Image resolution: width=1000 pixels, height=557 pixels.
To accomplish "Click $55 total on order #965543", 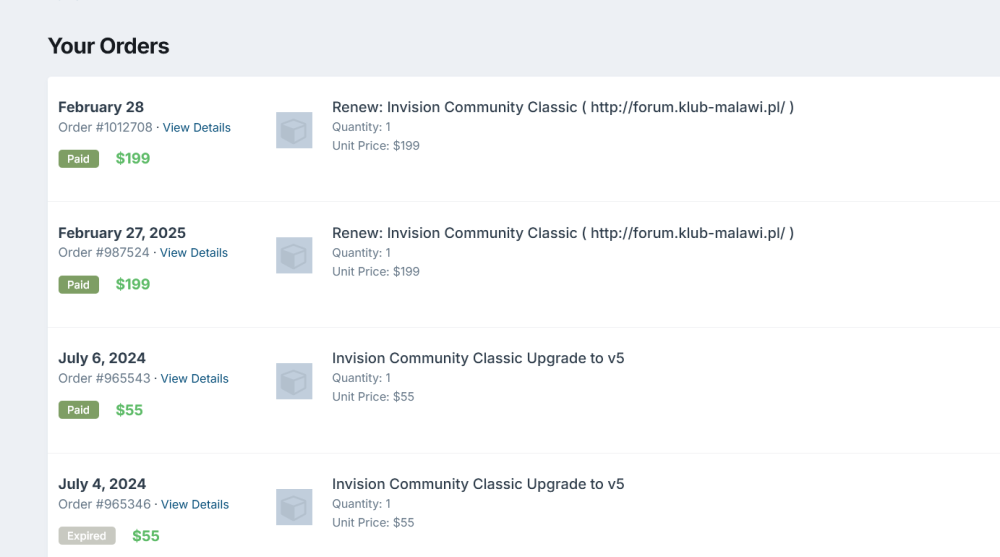I will tap(129, 410).
